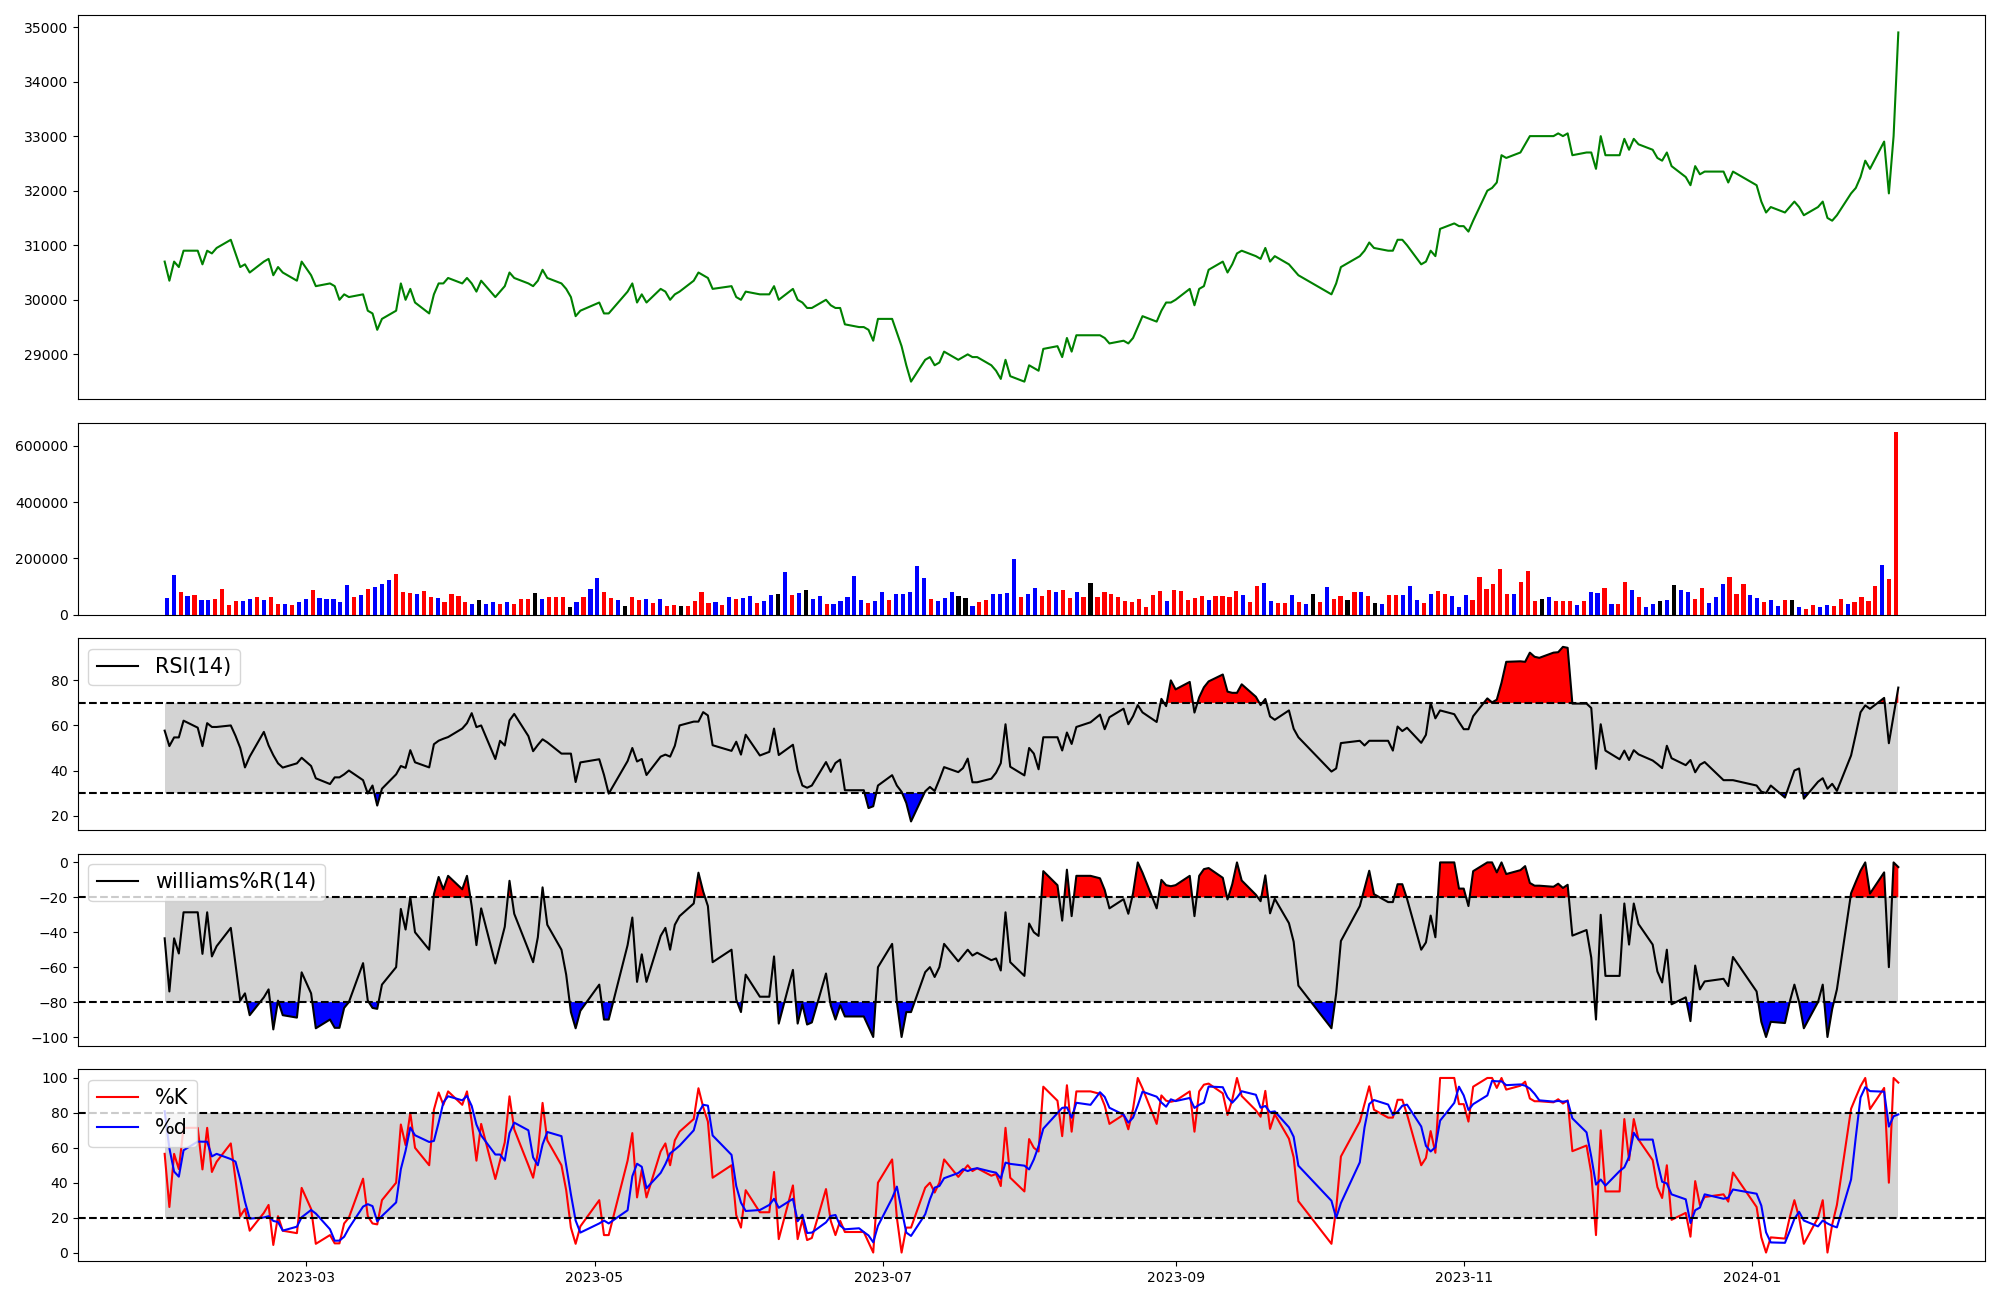Click the RSI(14) legend label
The width and height of the screenshot is (2000, 1300).
point(192,666)
